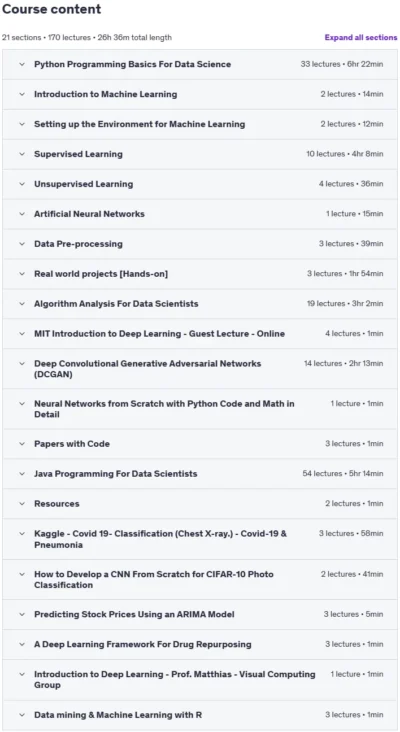The height and width of the screenshot is (732, 400).
Task: Click chevron for Real world projects section
Action: (x=22, y=274)
